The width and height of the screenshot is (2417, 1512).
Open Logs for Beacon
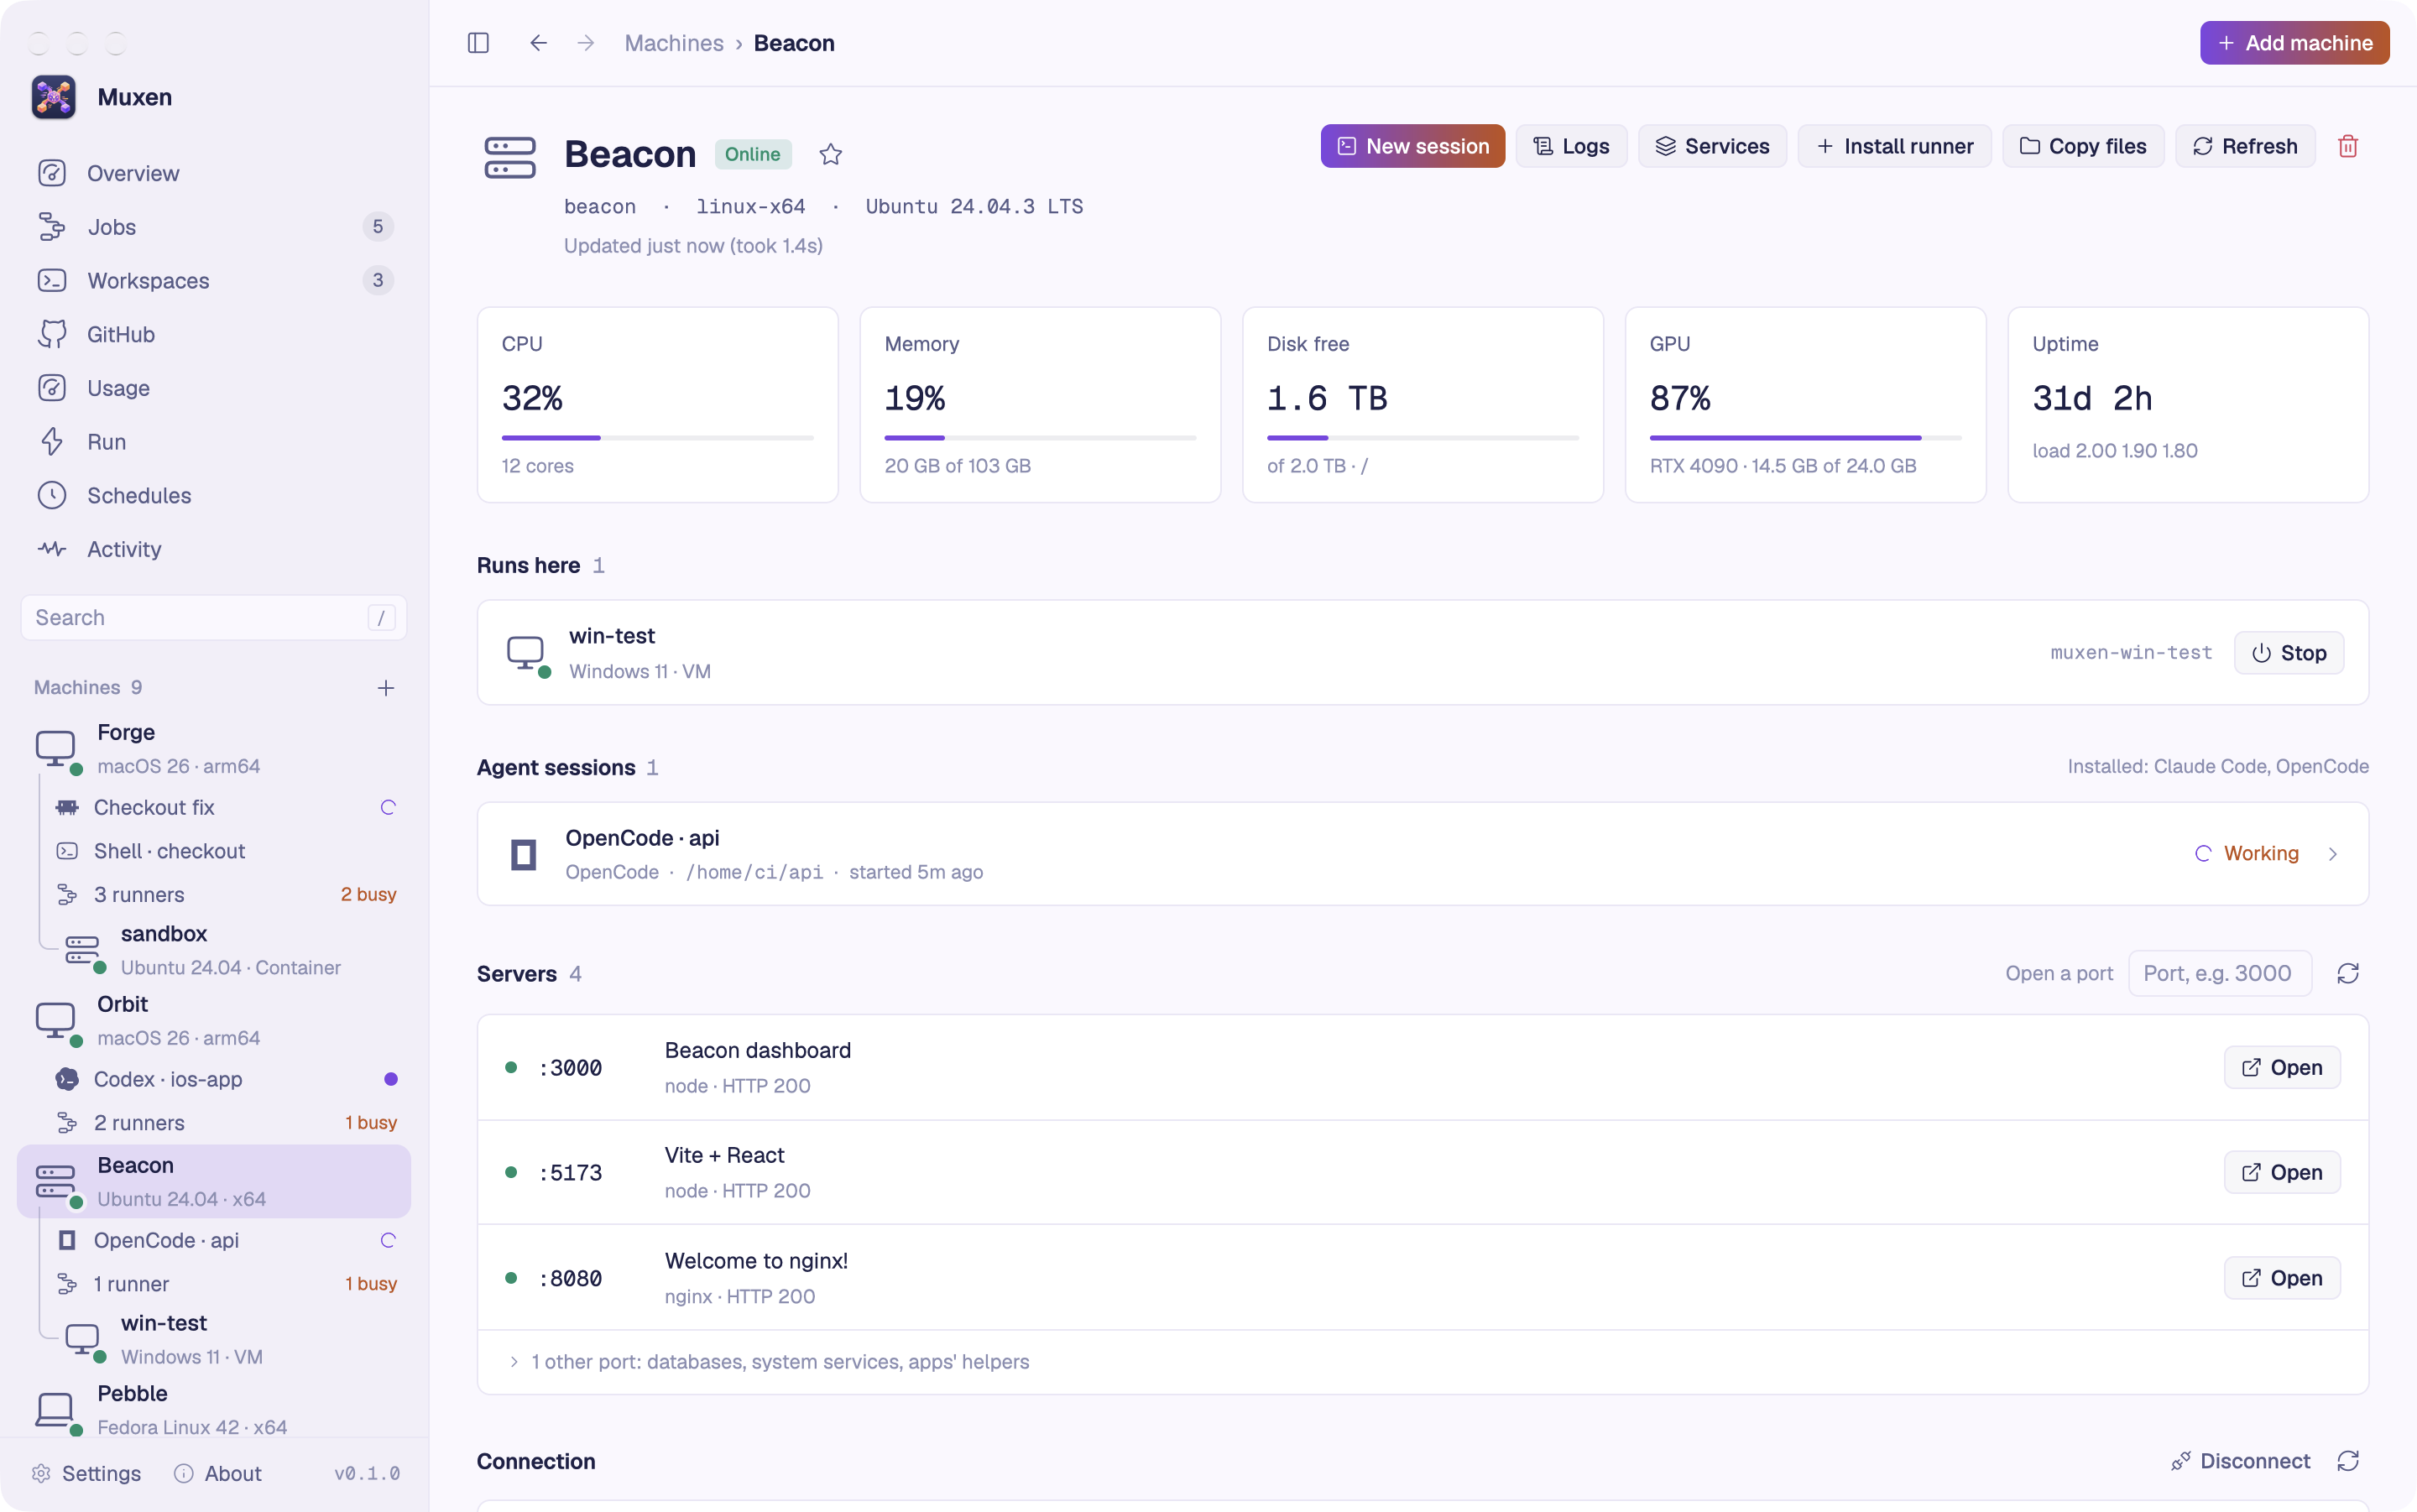pyautogui.click(x=1571, y=146)
